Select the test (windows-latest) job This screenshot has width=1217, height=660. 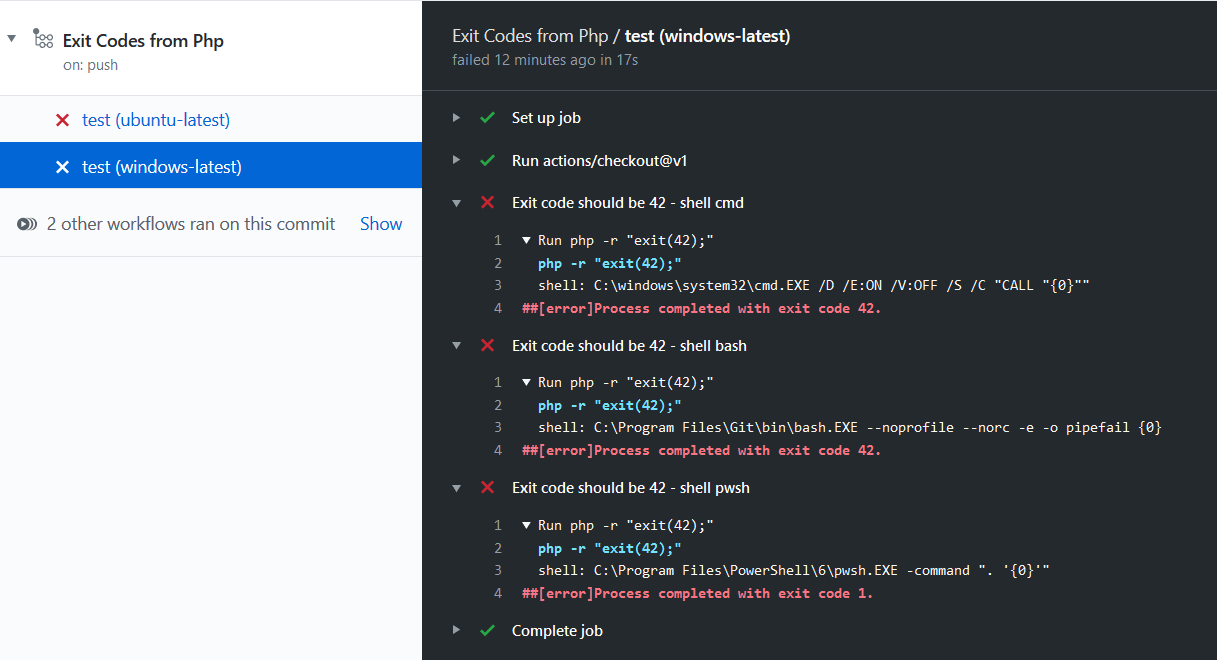pos(210,166)
